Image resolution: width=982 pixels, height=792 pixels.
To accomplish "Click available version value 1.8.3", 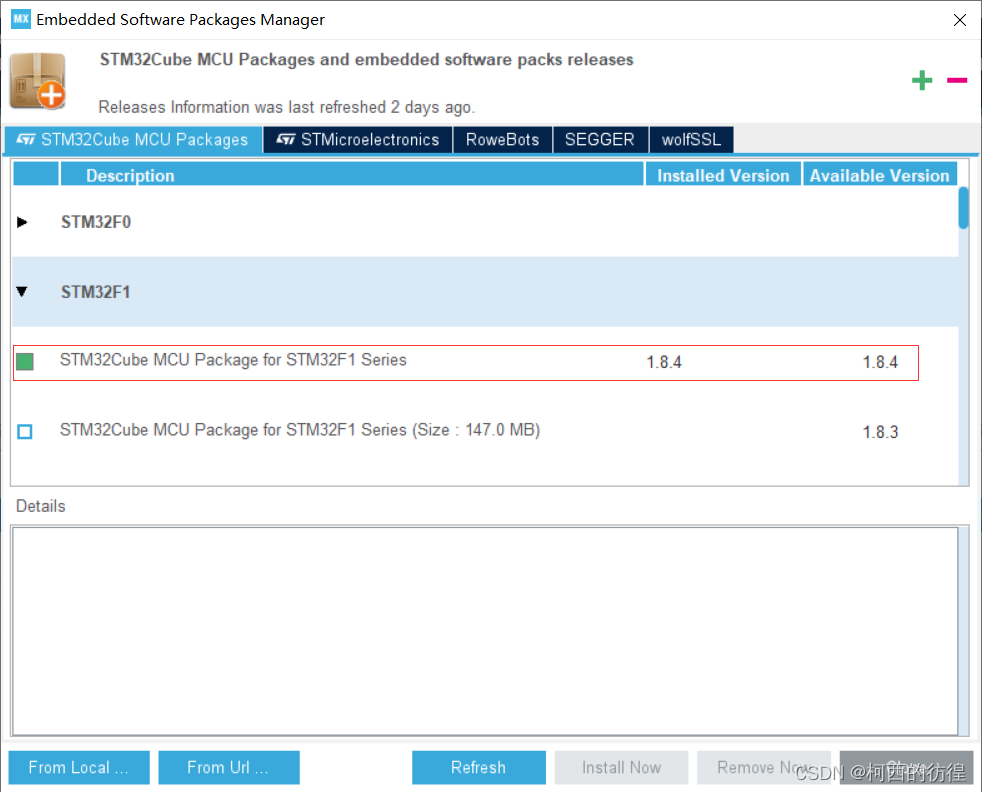I will 881,432.
